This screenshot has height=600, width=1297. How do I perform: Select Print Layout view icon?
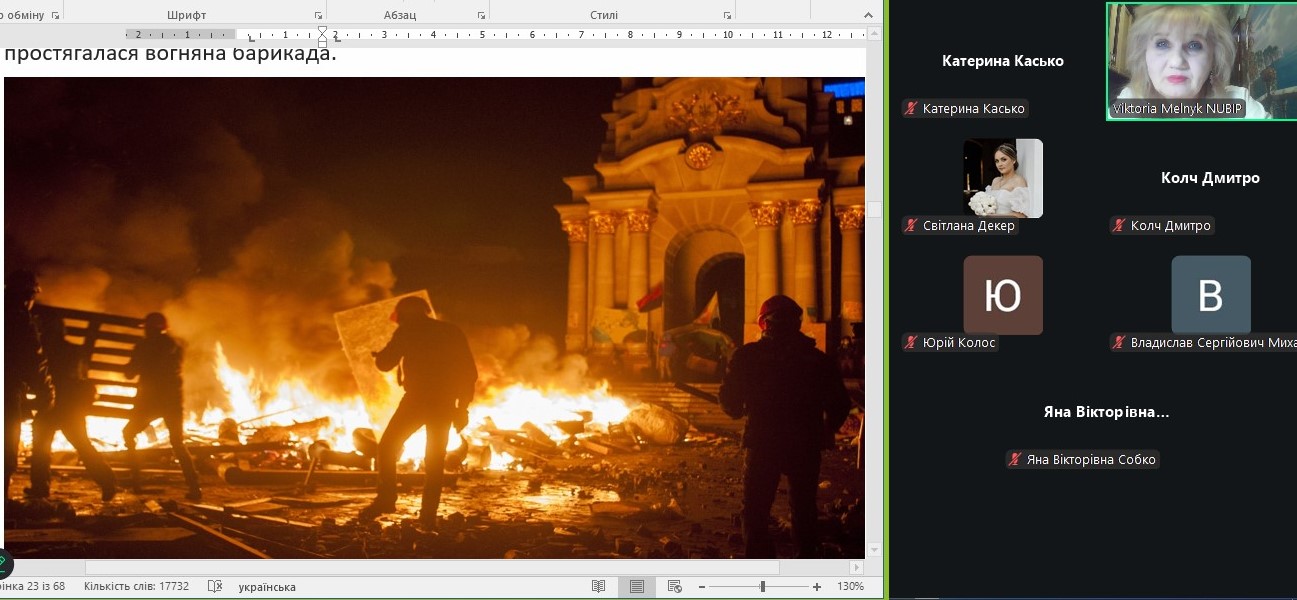click(x=636, y=587)
